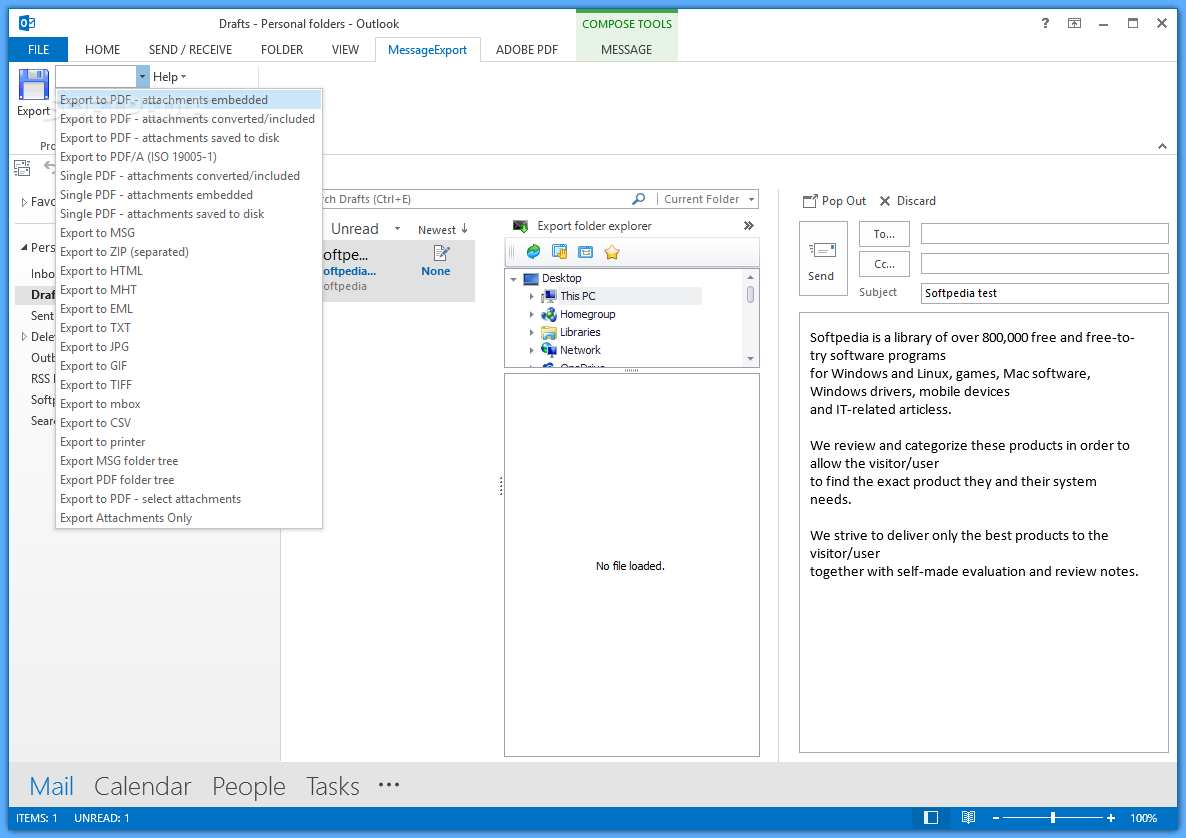Adjust the zoom slider handle

(x=1053, y=818)
